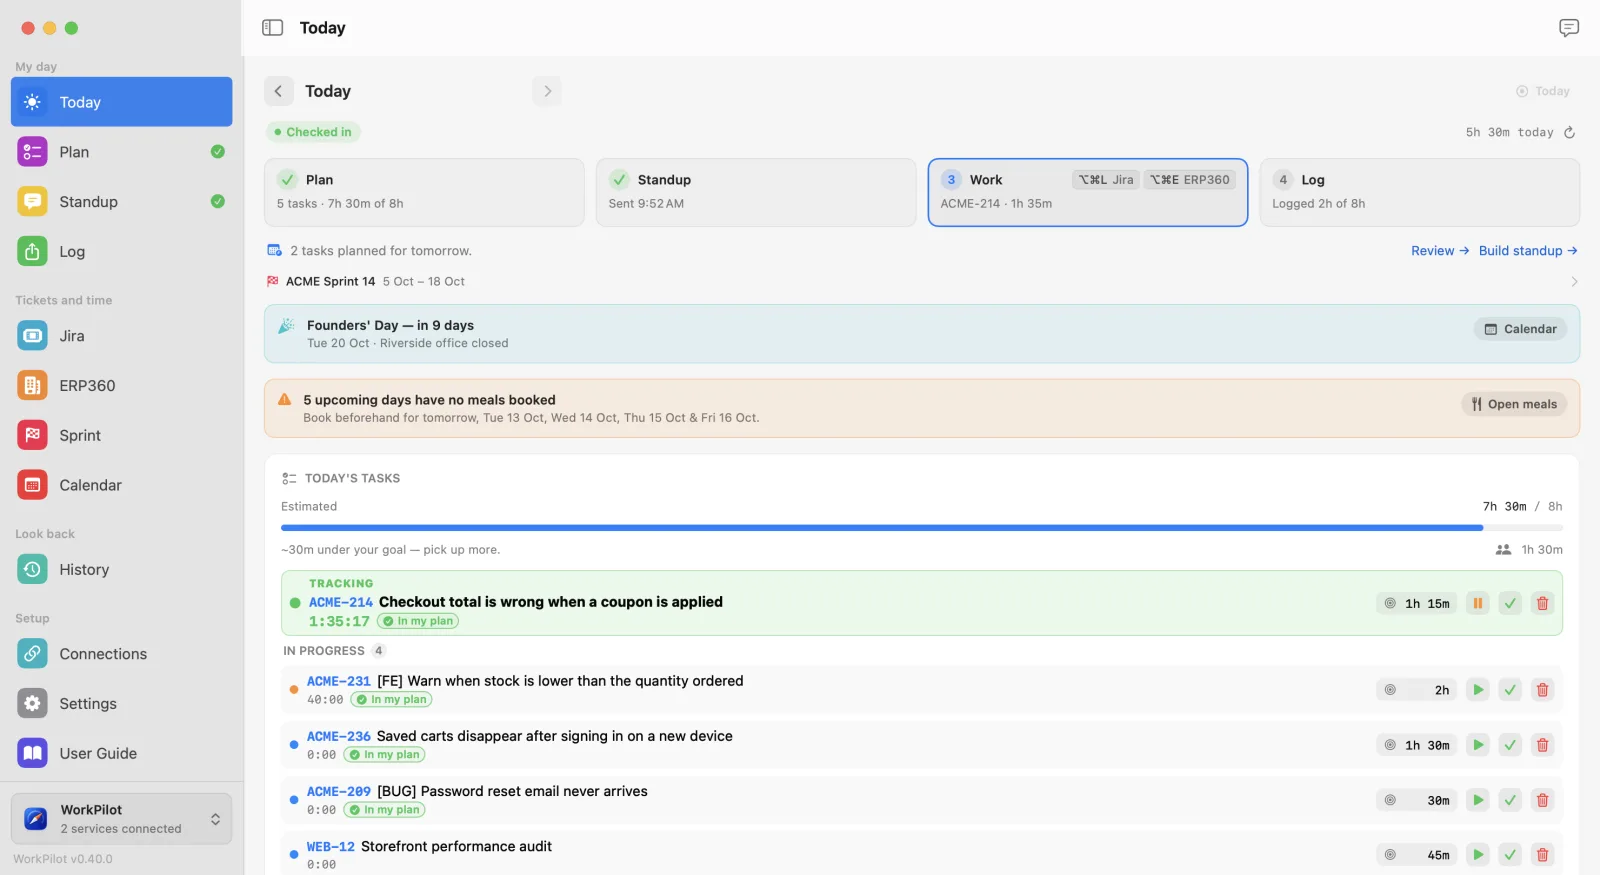The height and width of the screenshot is (875, 1600).
Task: Delete the WEB-12 task
Action: pos(1542,855)
